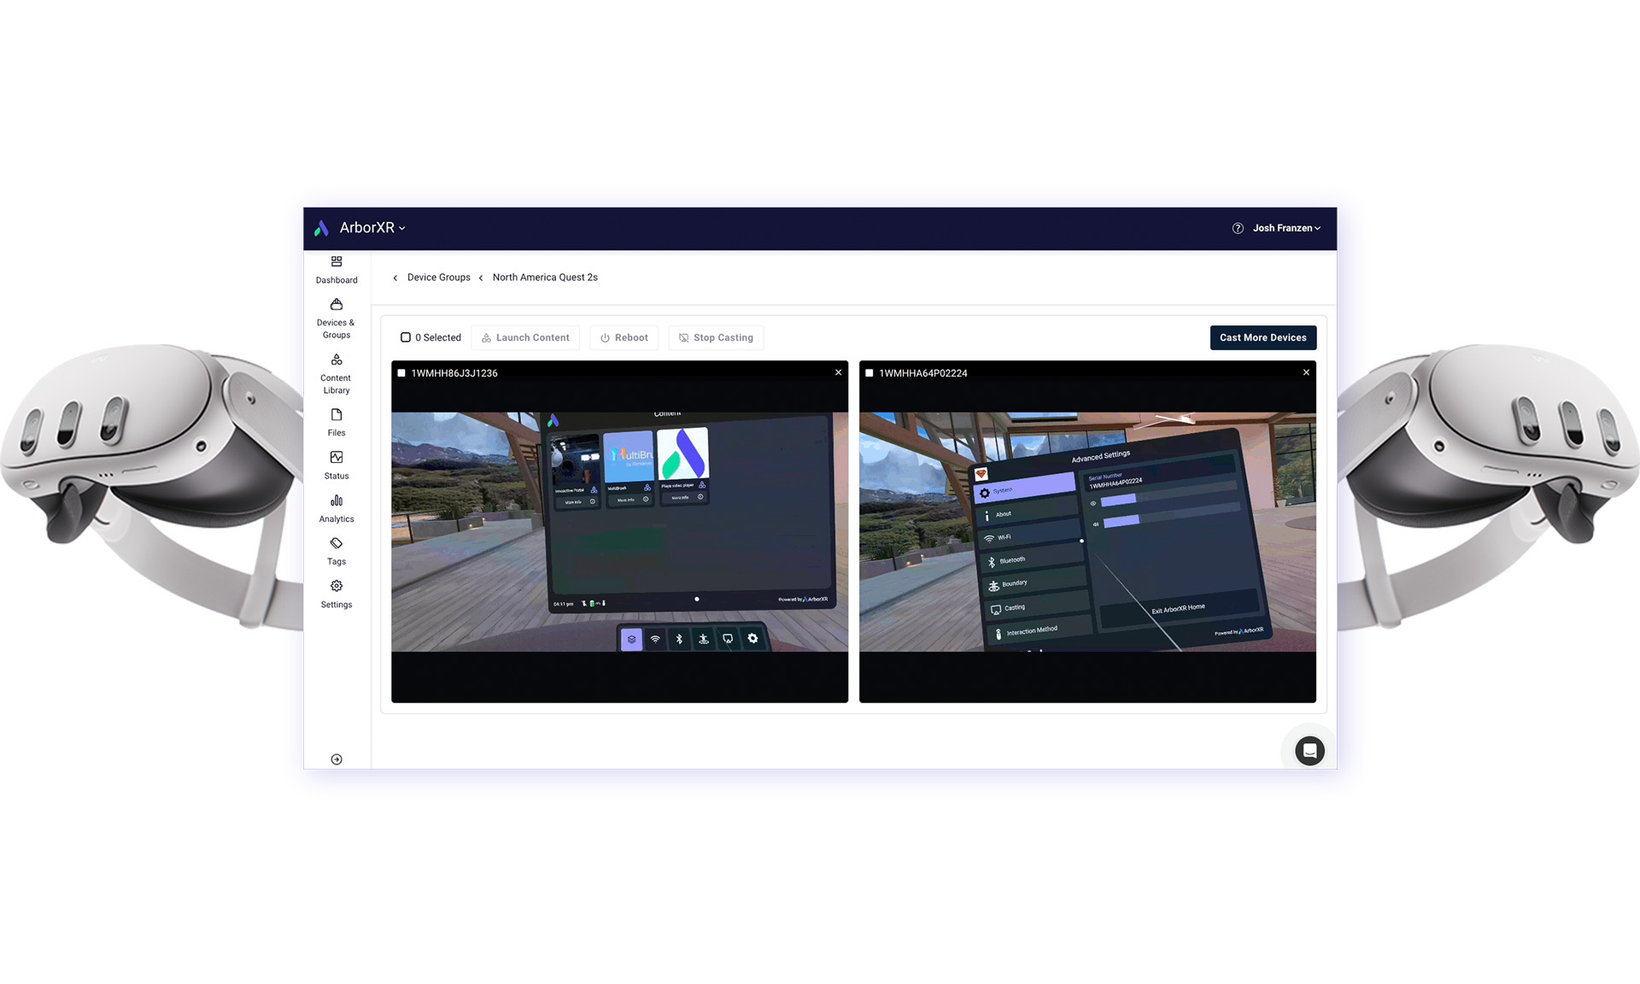Close the 1WMHHA64P02224 cast panel
The width and height of the screenshot is (1640, 984).
[x=1306, y=372]
